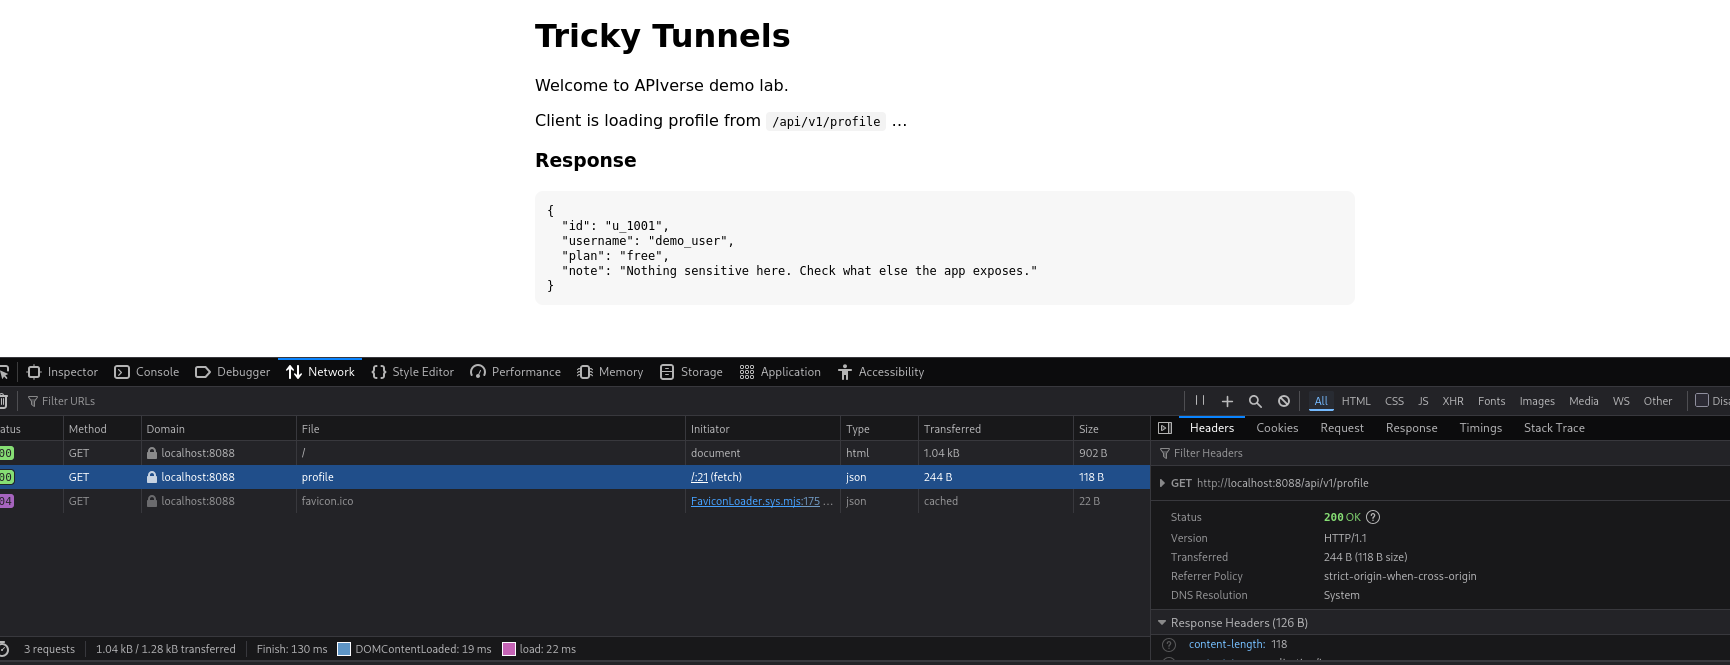1730x665 pixels.
Task: Click the request blocking icon
Action: point(1284,401)
